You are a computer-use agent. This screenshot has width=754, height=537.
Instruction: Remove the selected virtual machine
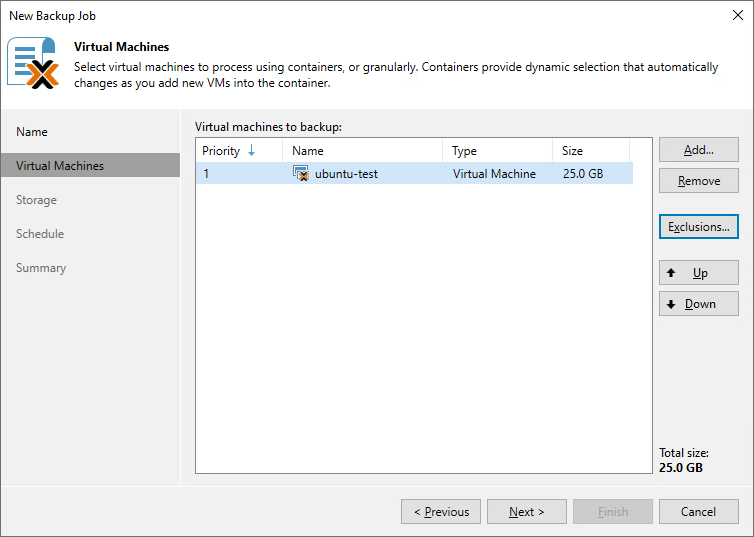698,181
